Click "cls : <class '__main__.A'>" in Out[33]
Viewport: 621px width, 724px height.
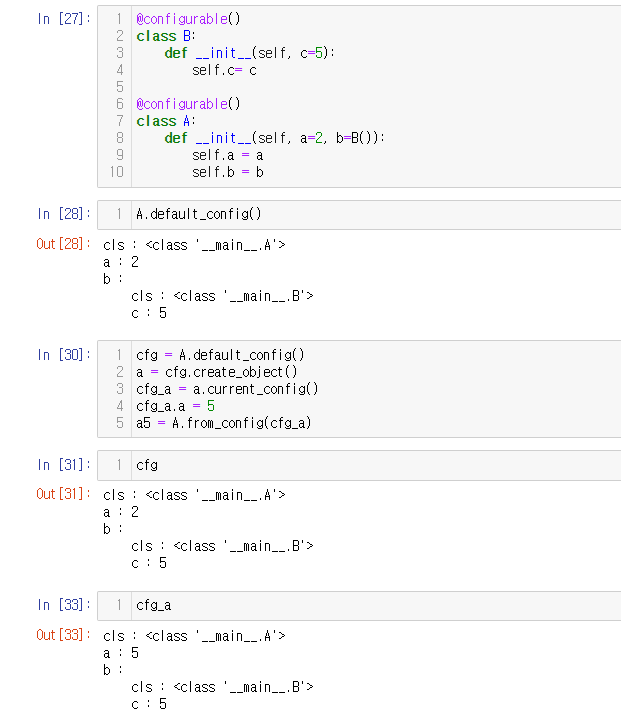[194, 636]
